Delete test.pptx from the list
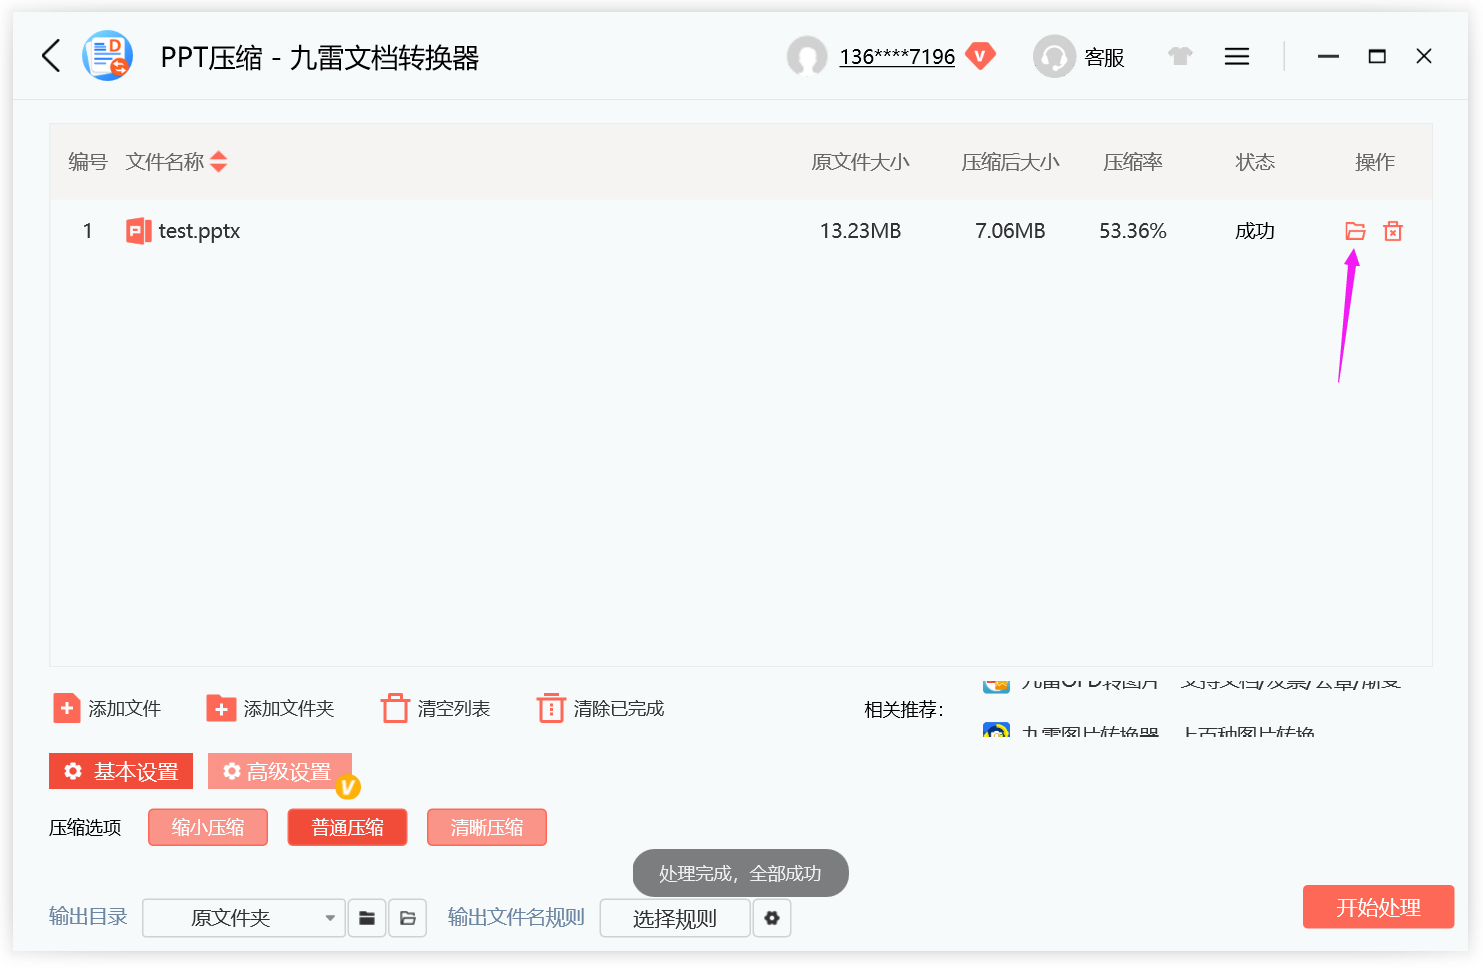 click(1393, 231)
